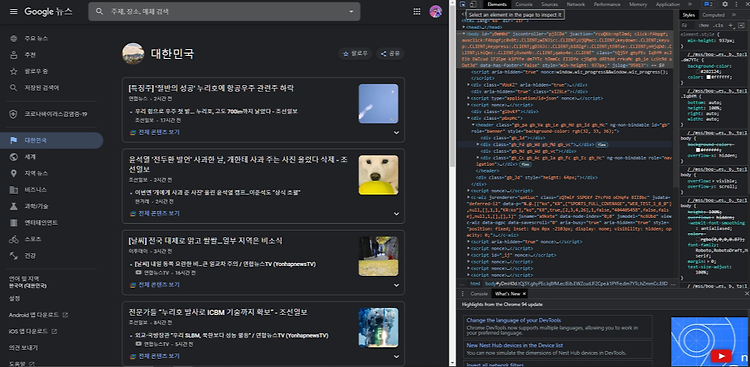Switch to the Network tab in DevTools
The height and width of the screenshot is (367, 750).
tap(575, 4)
